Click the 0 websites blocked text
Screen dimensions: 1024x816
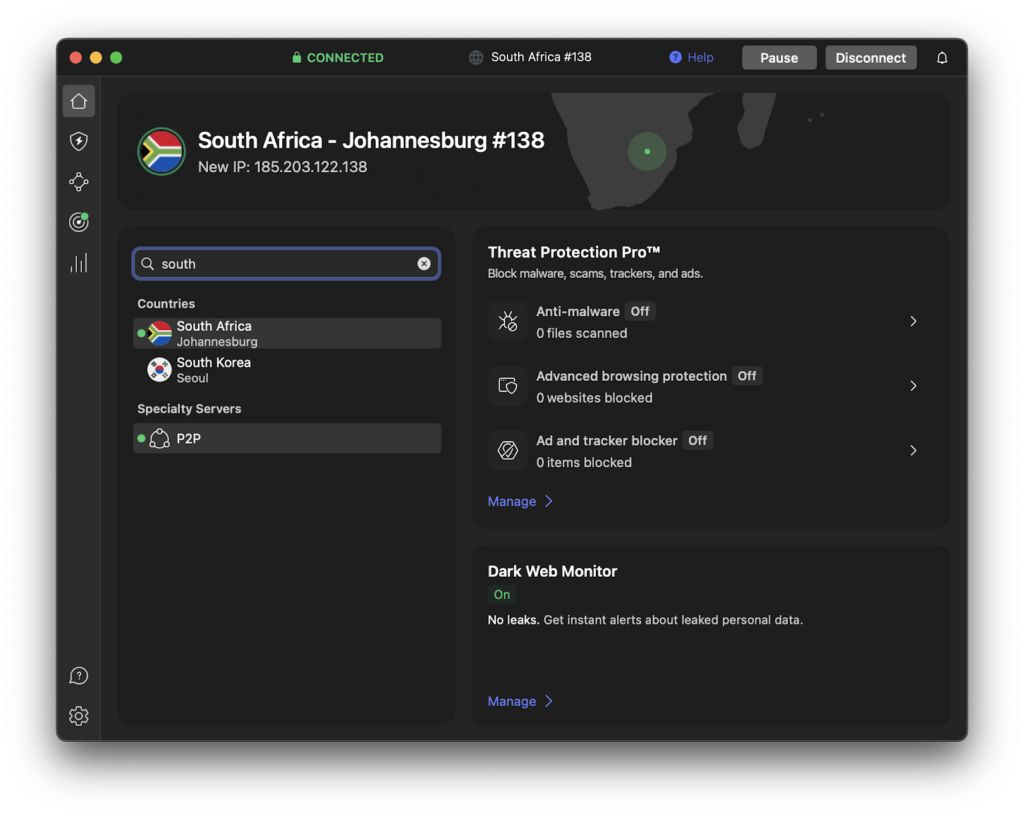pos(594,398)
